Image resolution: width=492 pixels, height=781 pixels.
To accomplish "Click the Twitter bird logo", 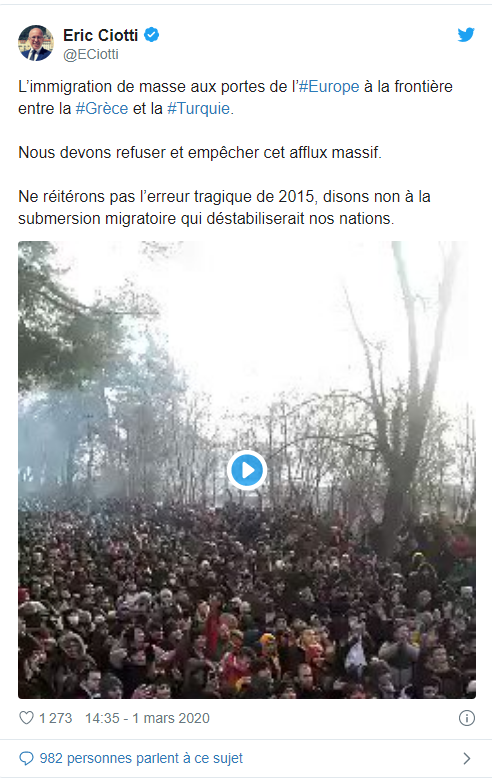I will 466,35.
